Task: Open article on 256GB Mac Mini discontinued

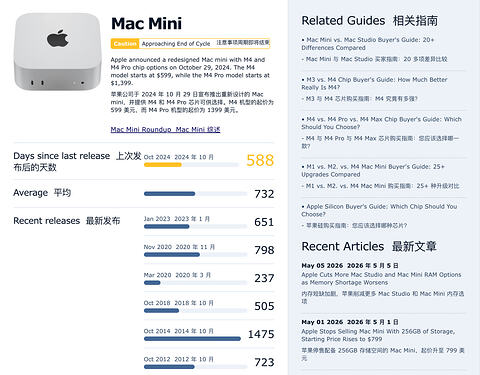Action: [378, 335]
